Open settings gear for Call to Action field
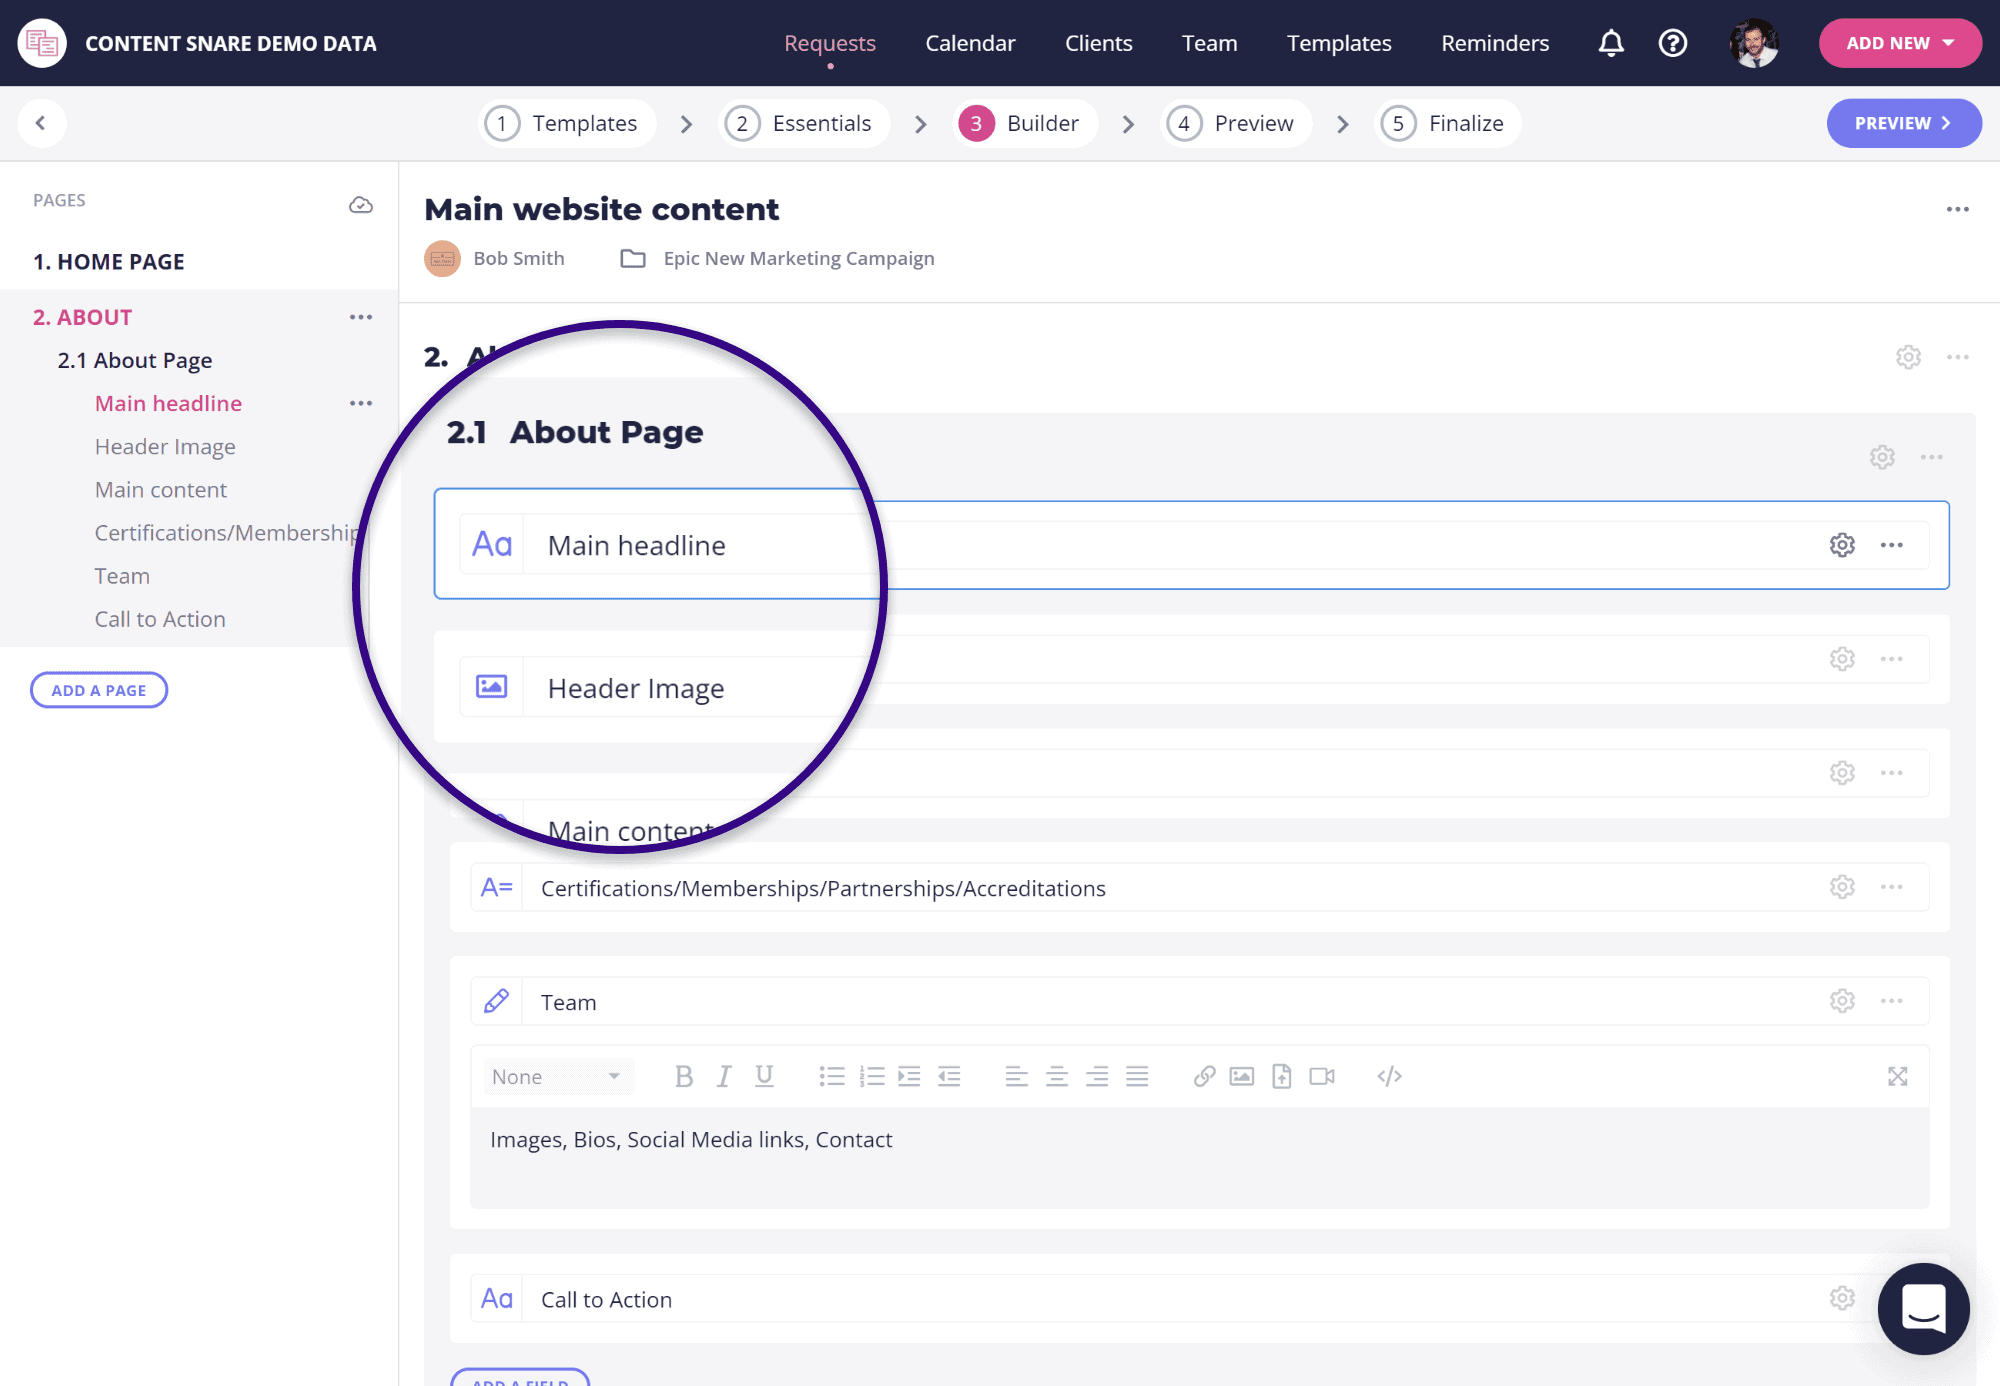The width and height of the screenshot is (2000, 1386). [1842, 1298]
